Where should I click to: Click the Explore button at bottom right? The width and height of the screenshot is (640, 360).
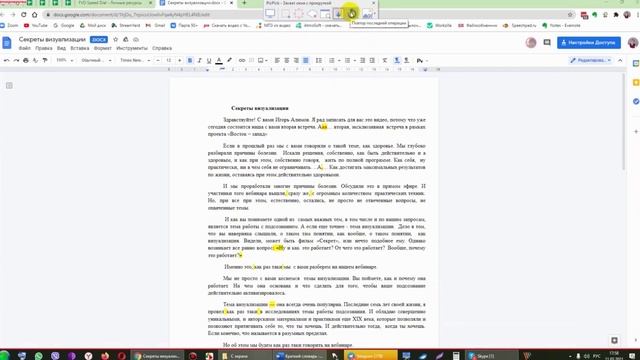[614, 340]
